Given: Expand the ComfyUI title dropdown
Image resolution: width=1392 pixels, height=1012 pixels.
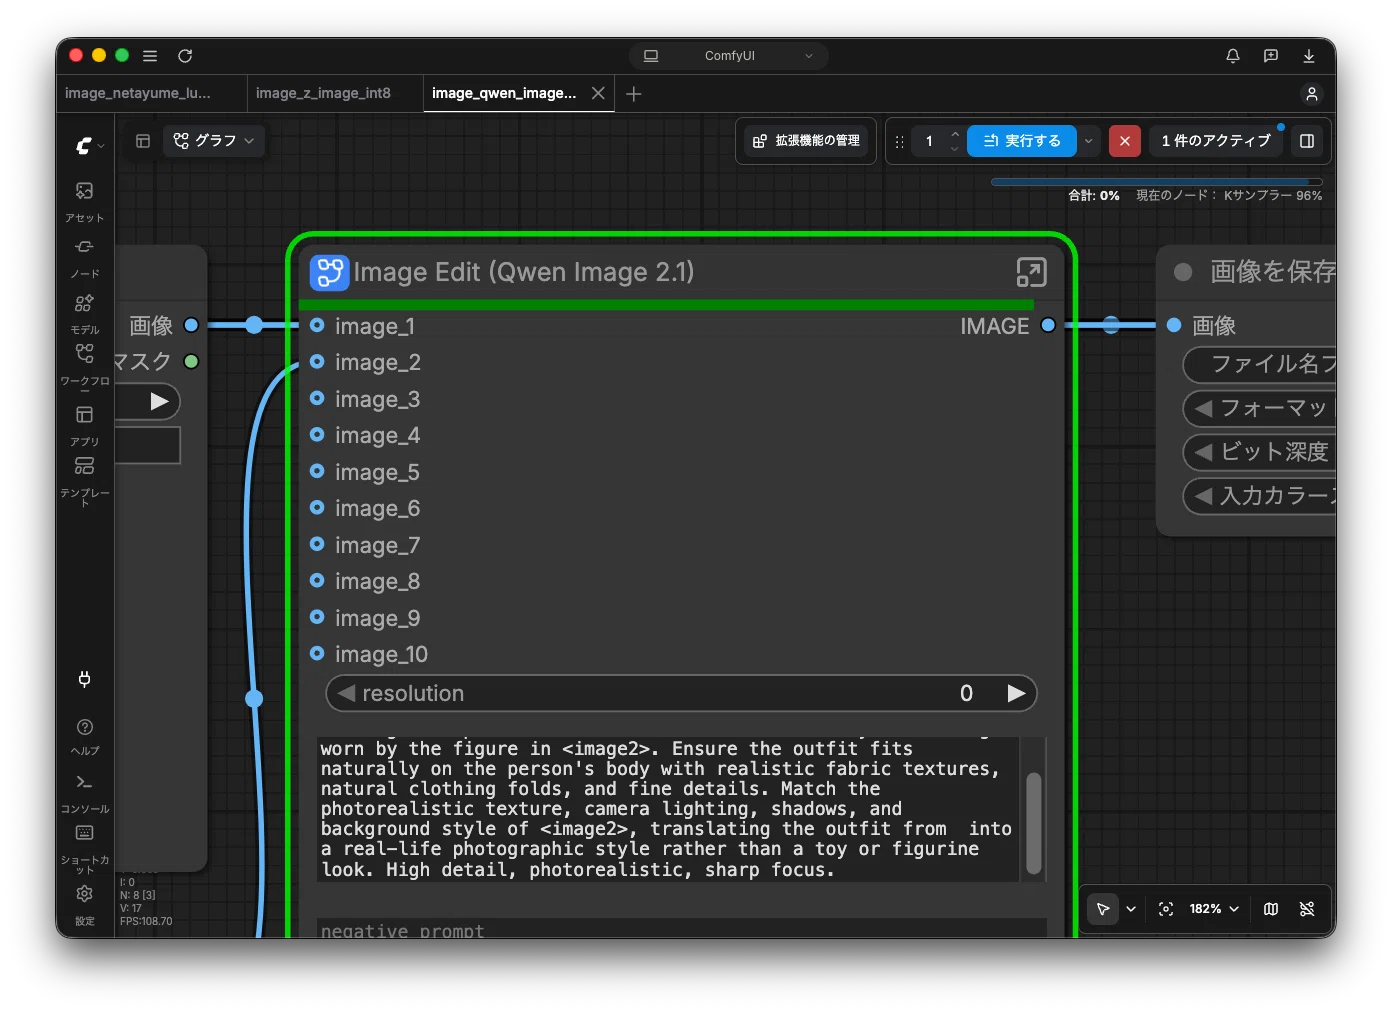Looking at the screenshot, I should coord(729,56).
